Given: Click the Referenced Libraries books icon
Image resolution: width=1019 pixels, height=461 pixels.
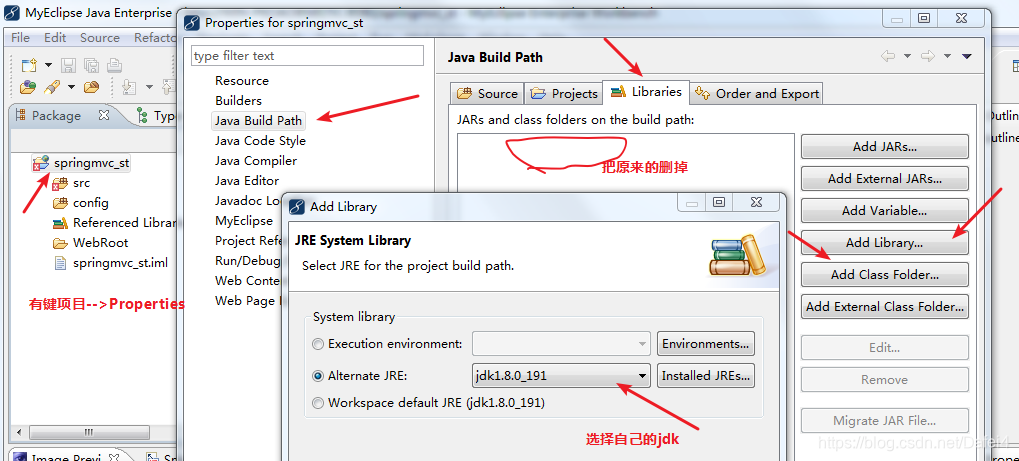Looking at the screenshot, I should [x=60, y=223].
